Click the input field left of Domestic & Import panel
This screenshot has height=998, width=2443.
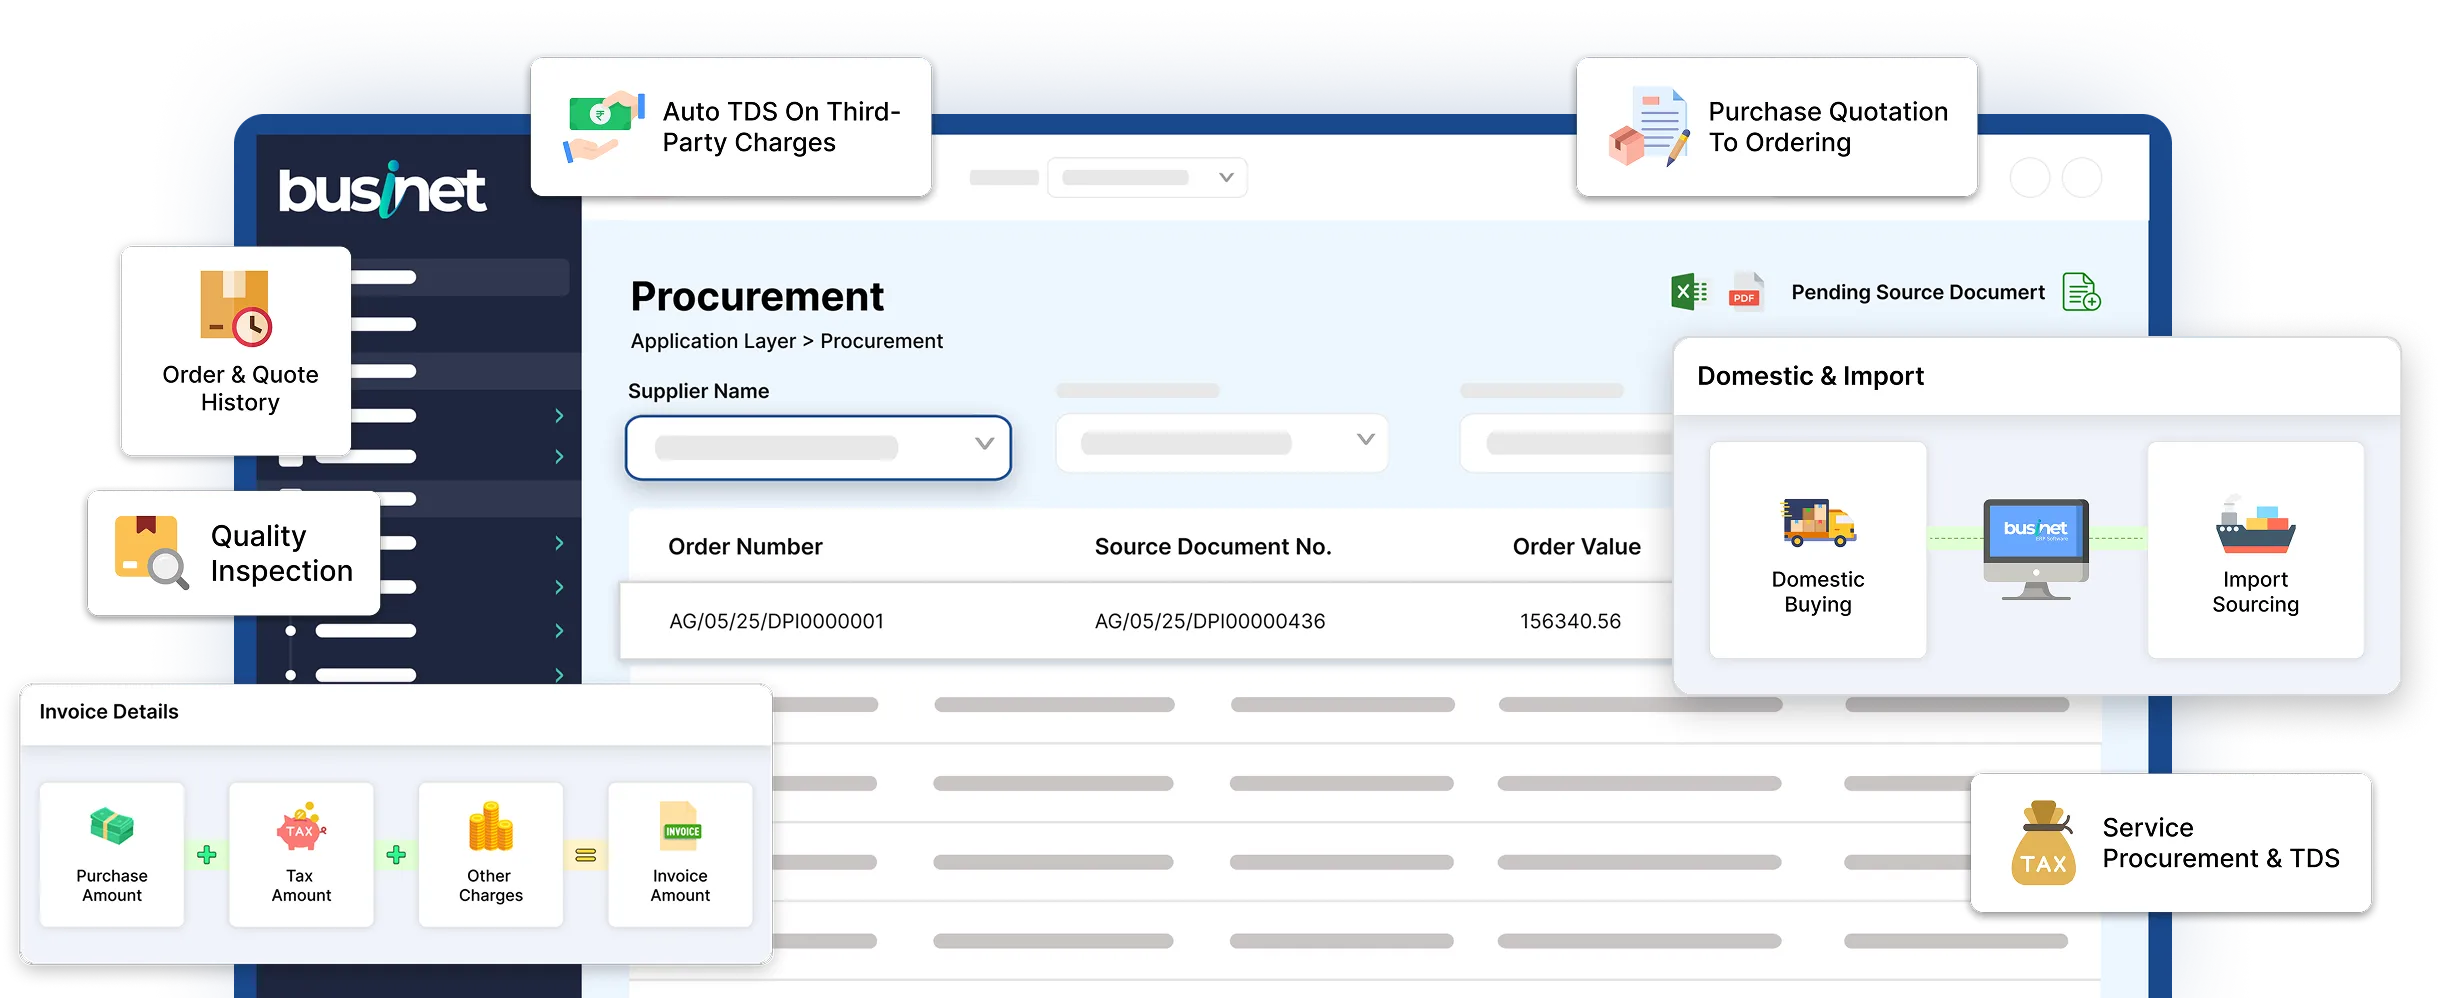1567,442
